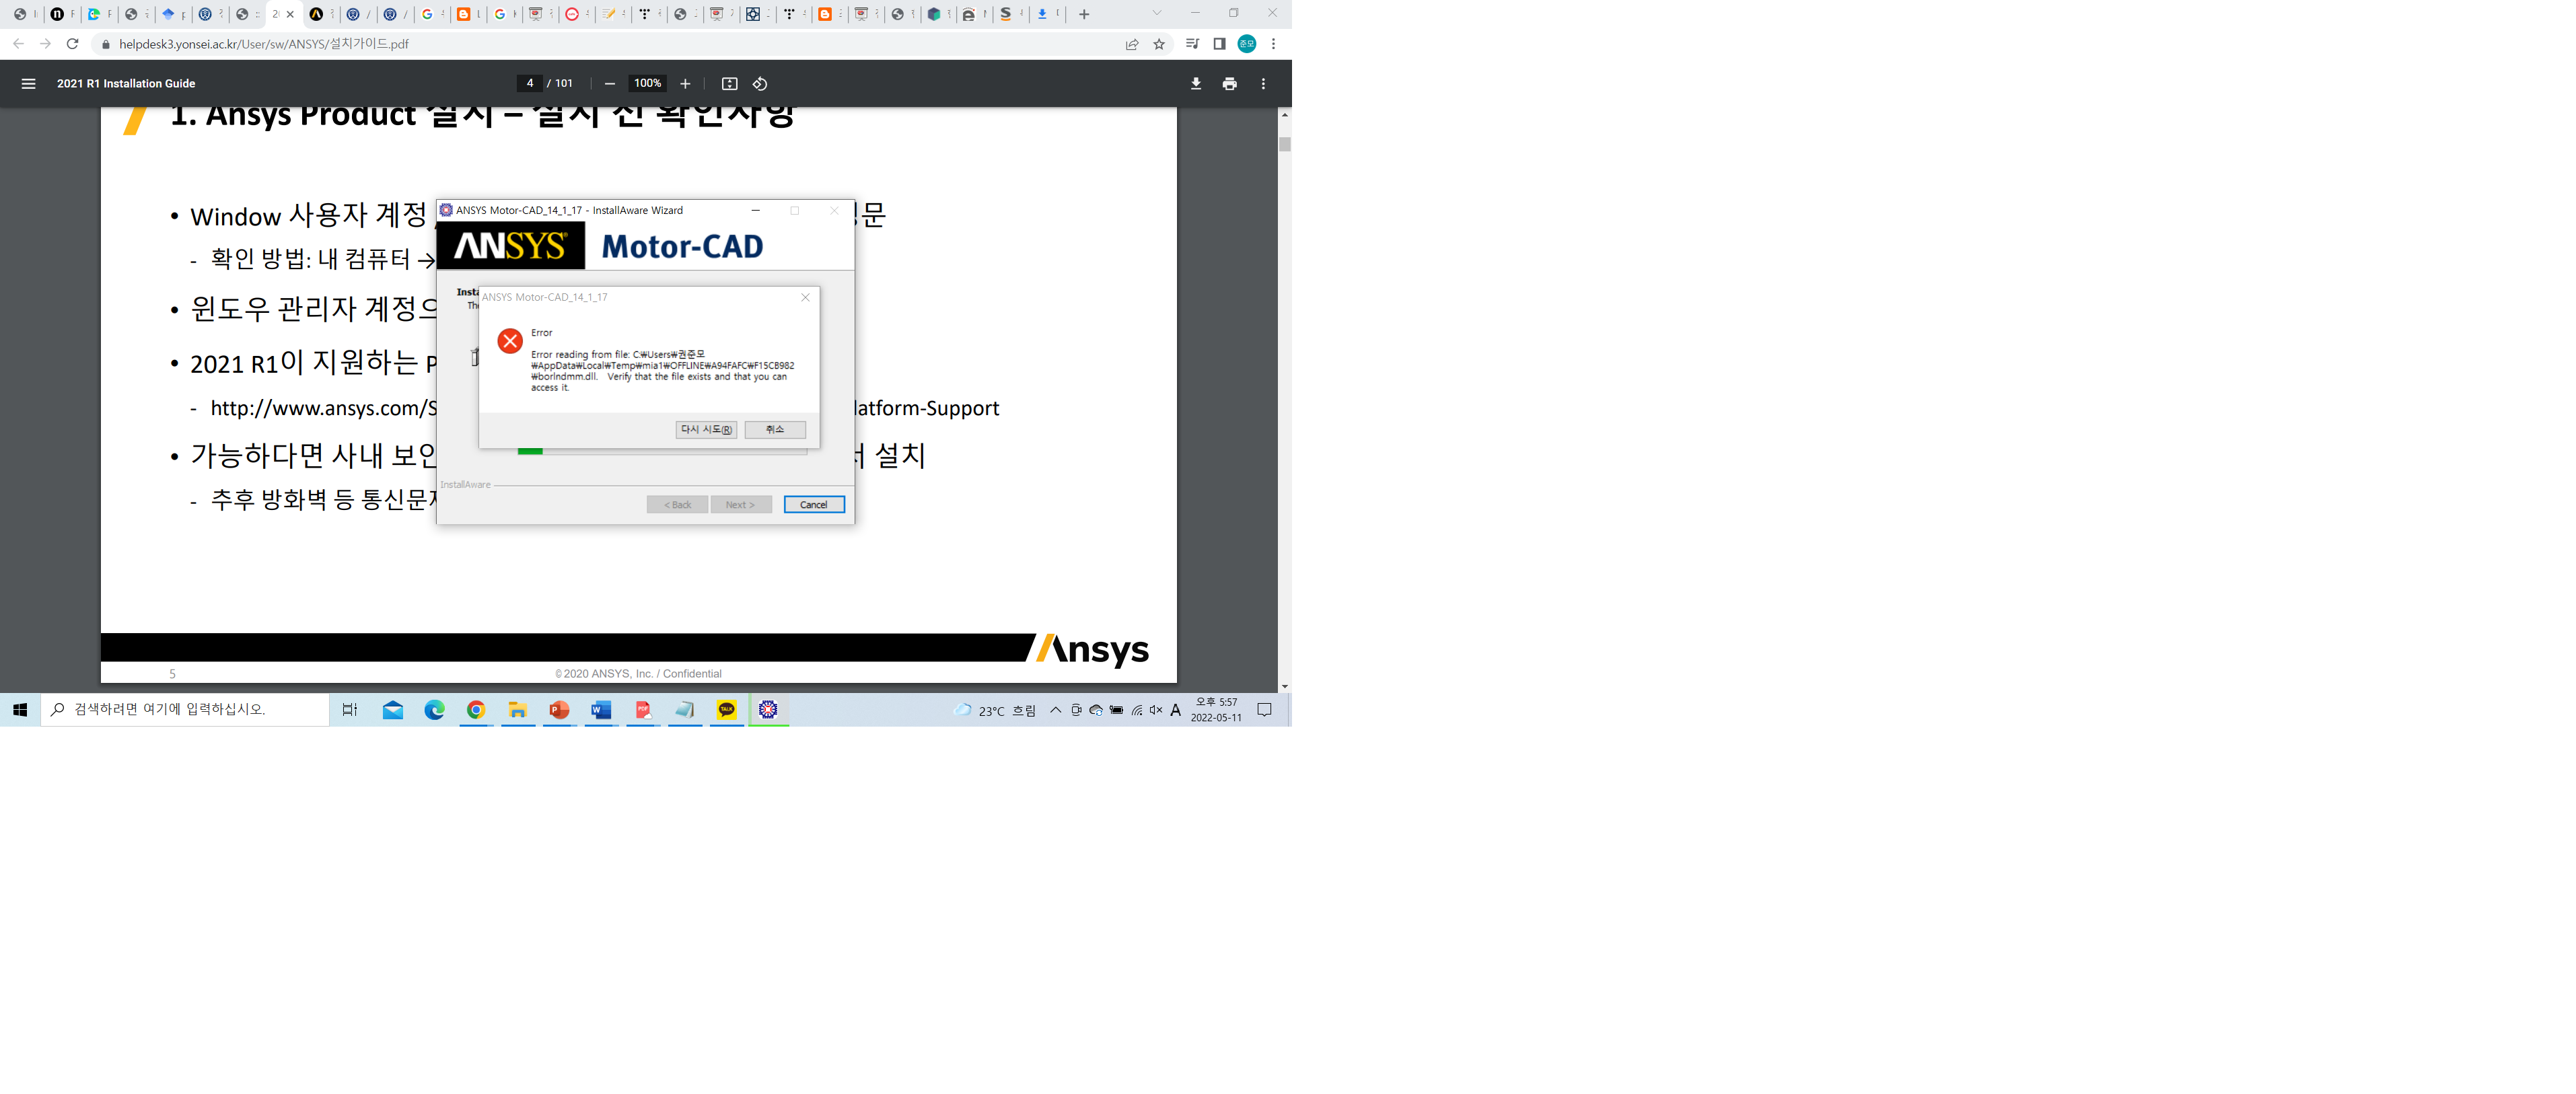Click the scrollbar down arrow
2576x1094 pixels.
1285,686
